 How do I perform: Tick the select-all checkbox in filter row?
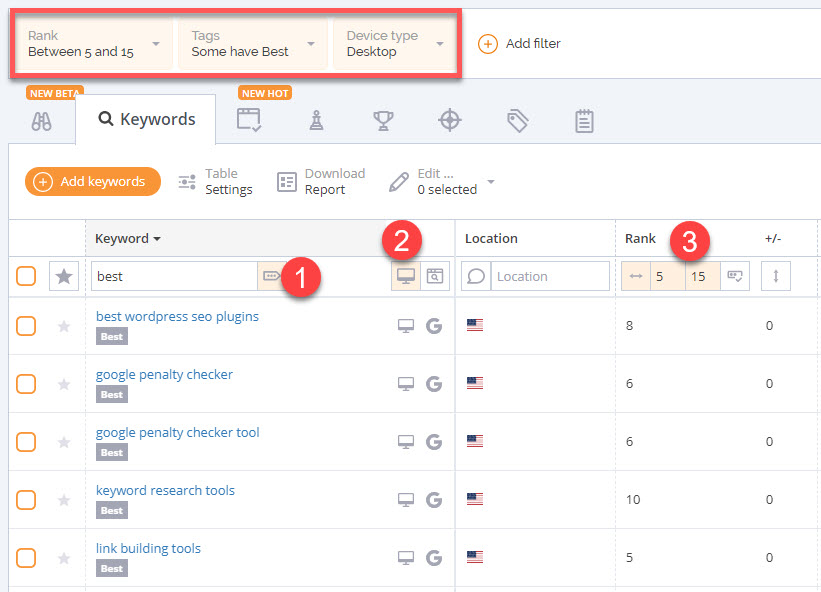point(26,276)
